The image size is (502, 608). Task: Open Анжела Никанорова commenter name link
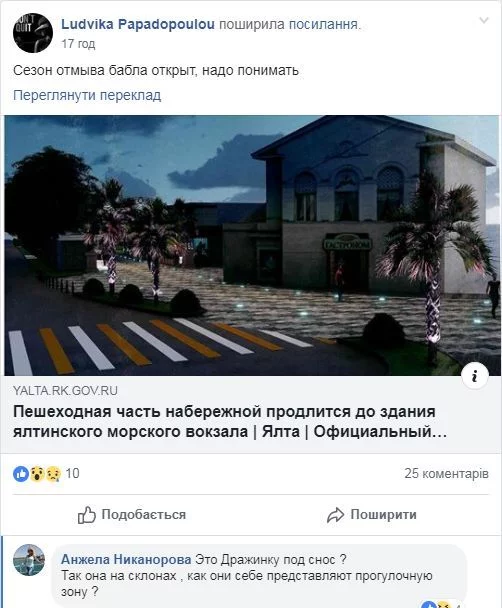126,560
